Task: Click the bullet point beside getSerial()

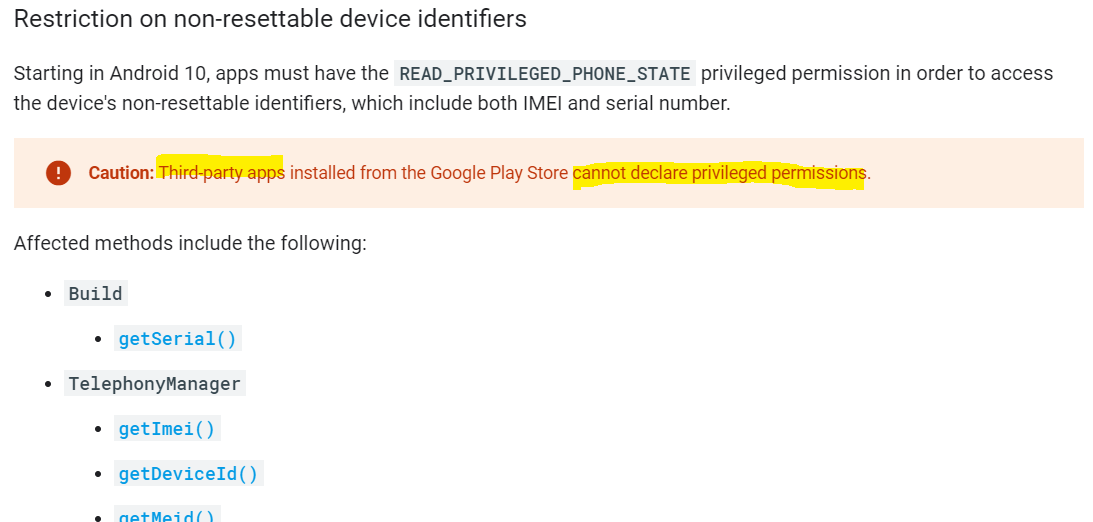Action: click(x=98, y=339)
